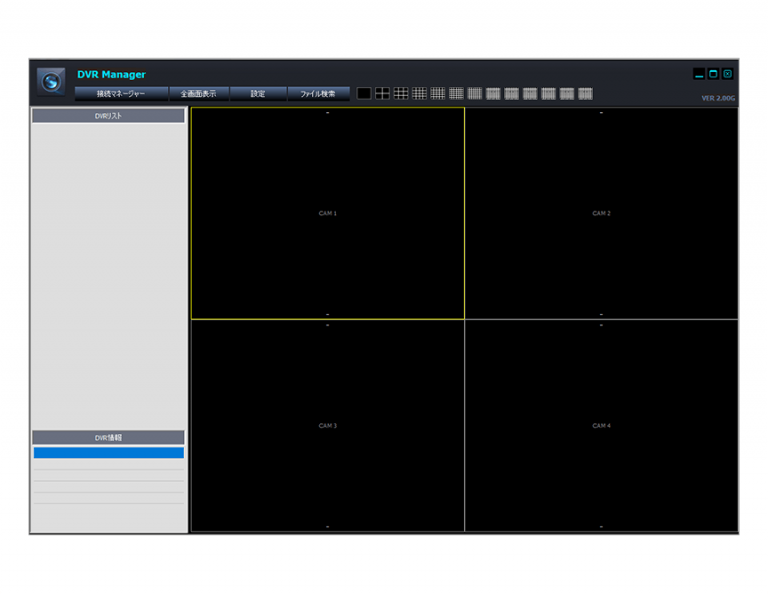Click the DVR Manager logo icon

point(51,82)
